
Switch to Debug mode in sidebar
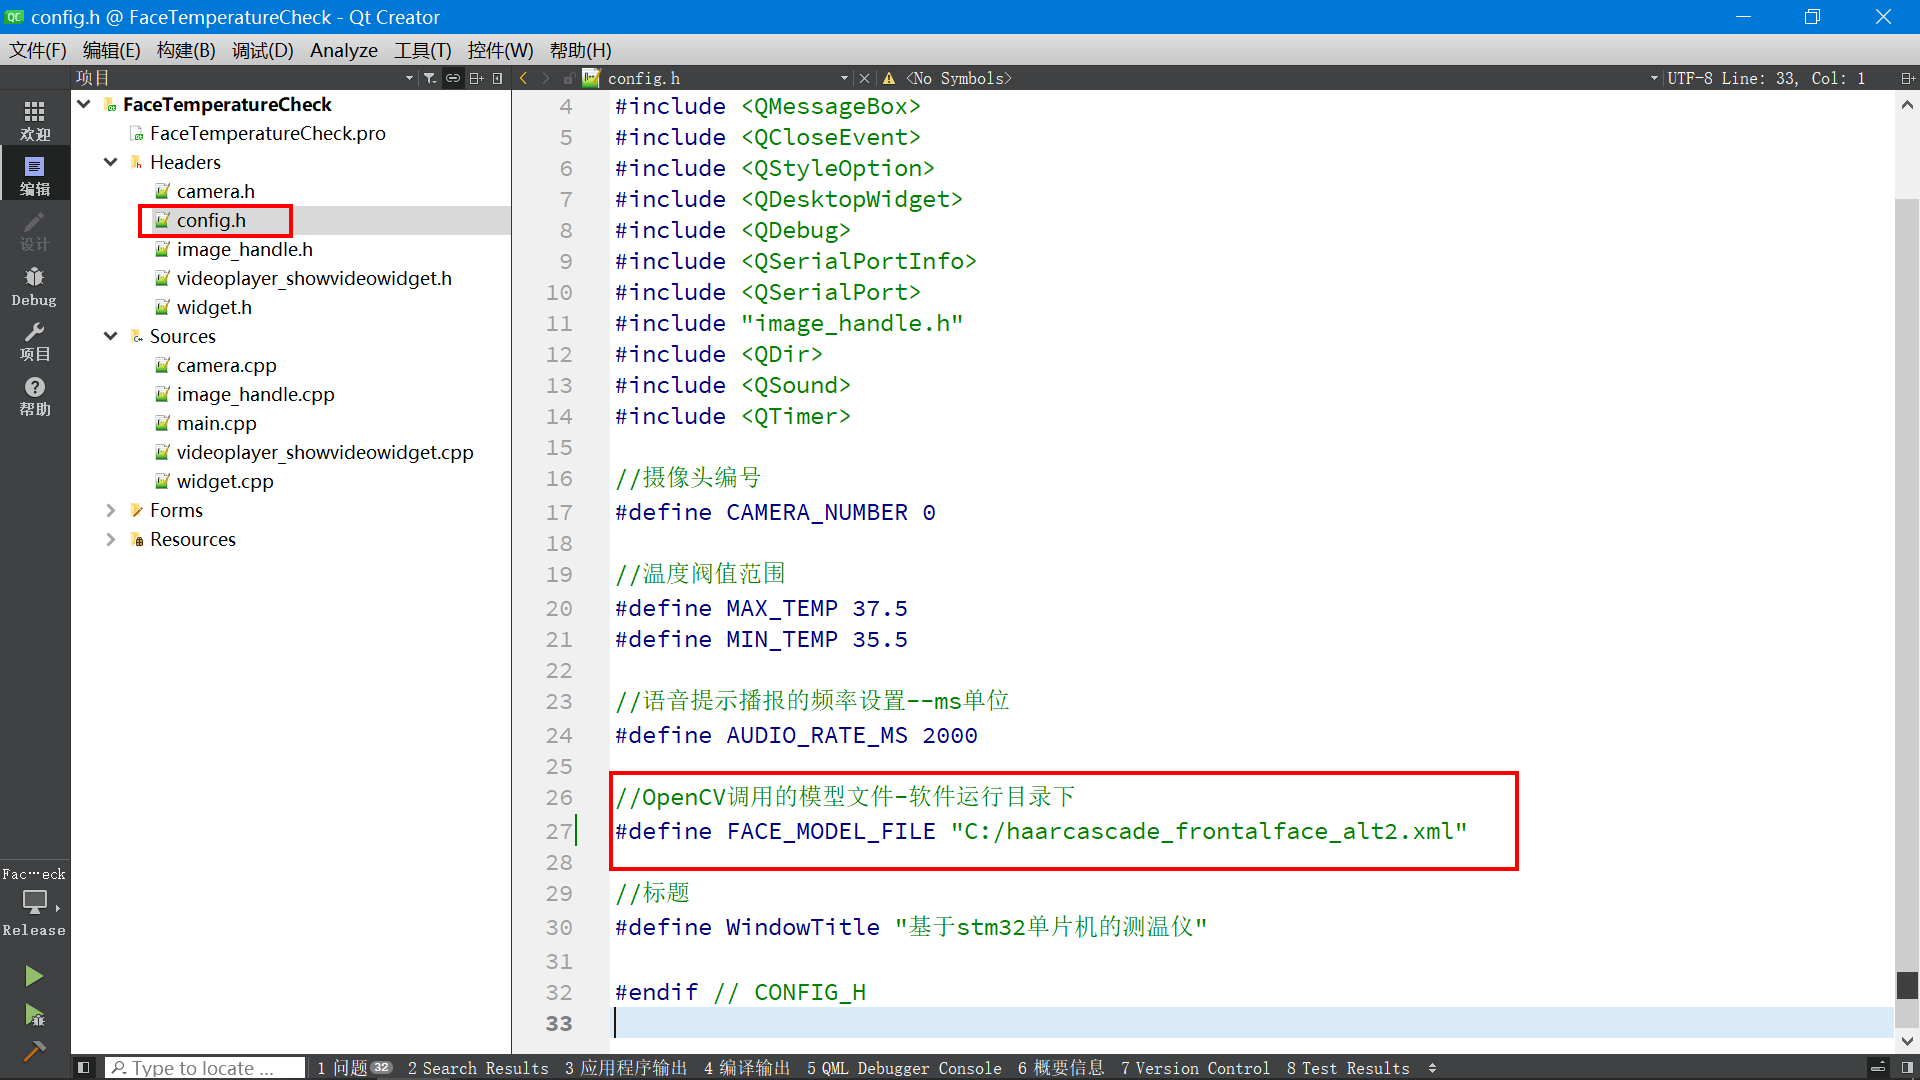click(x=34, y=286)
